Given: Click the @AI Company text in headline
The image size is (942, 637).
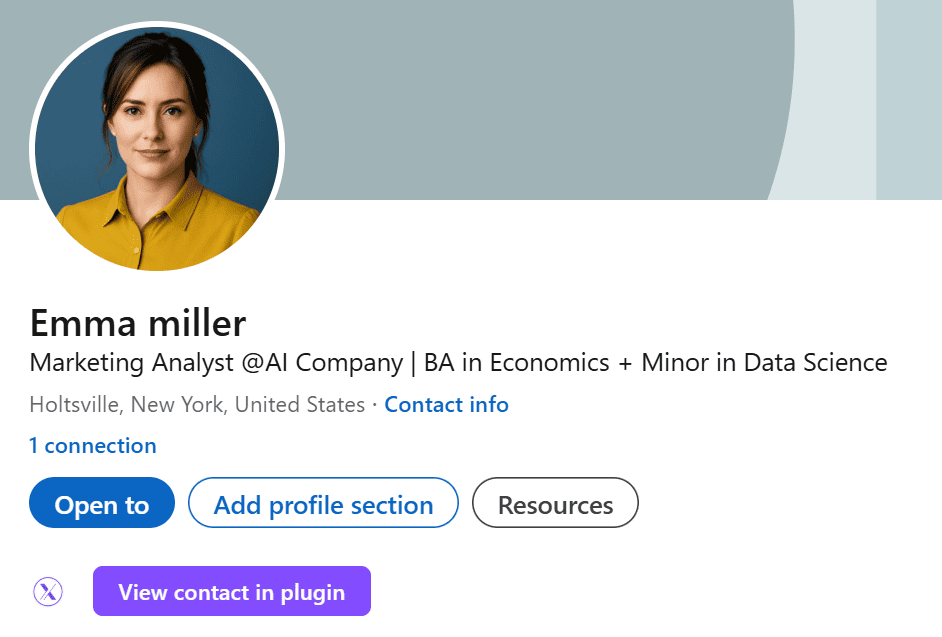Looking at the screenshot, I should [x=321, y=362].
